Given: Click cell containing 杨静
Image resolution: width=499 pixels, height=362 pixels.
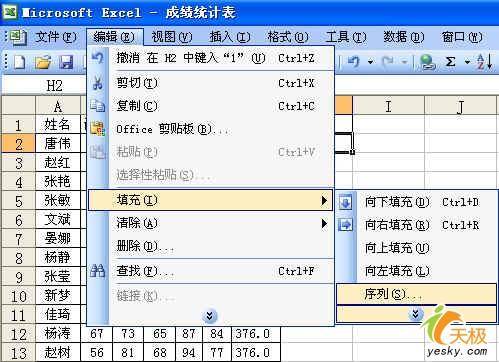Looking at the screenshot, I should tap(58, 258).
